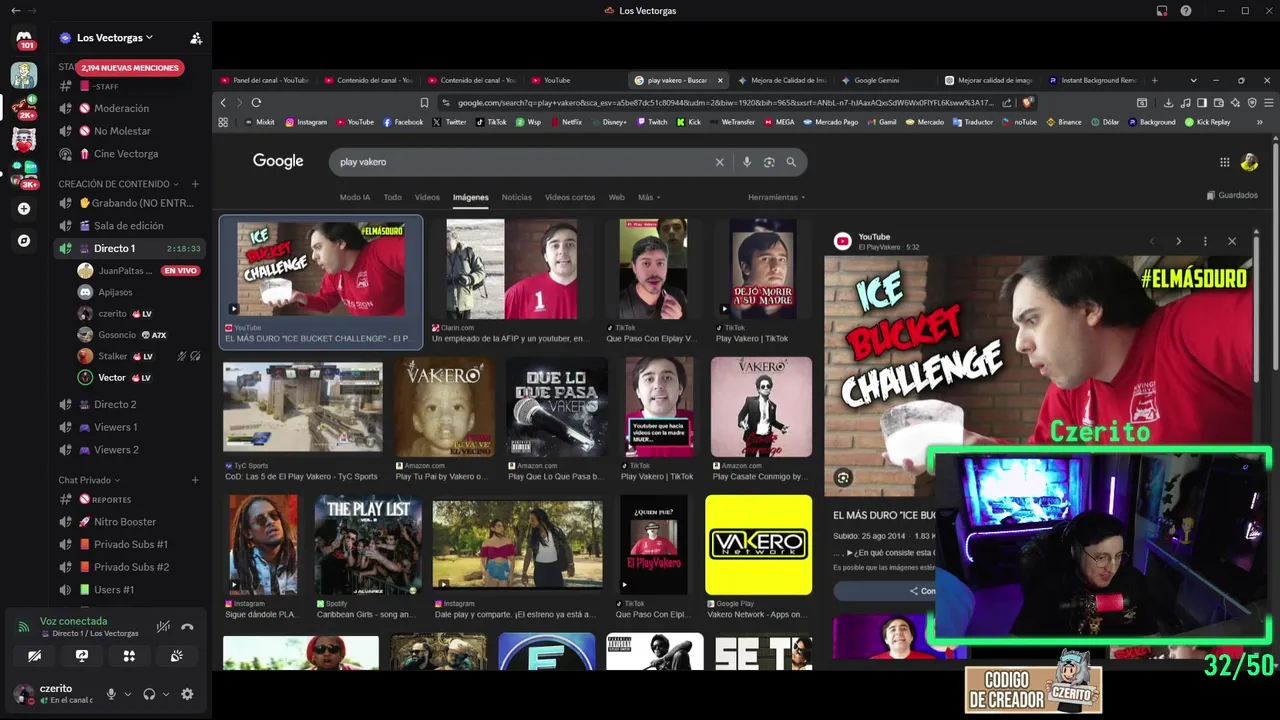Open the Kick Replay bookmark
Viewport: 1280px width, 720px height.
(x=1207, y=122)
